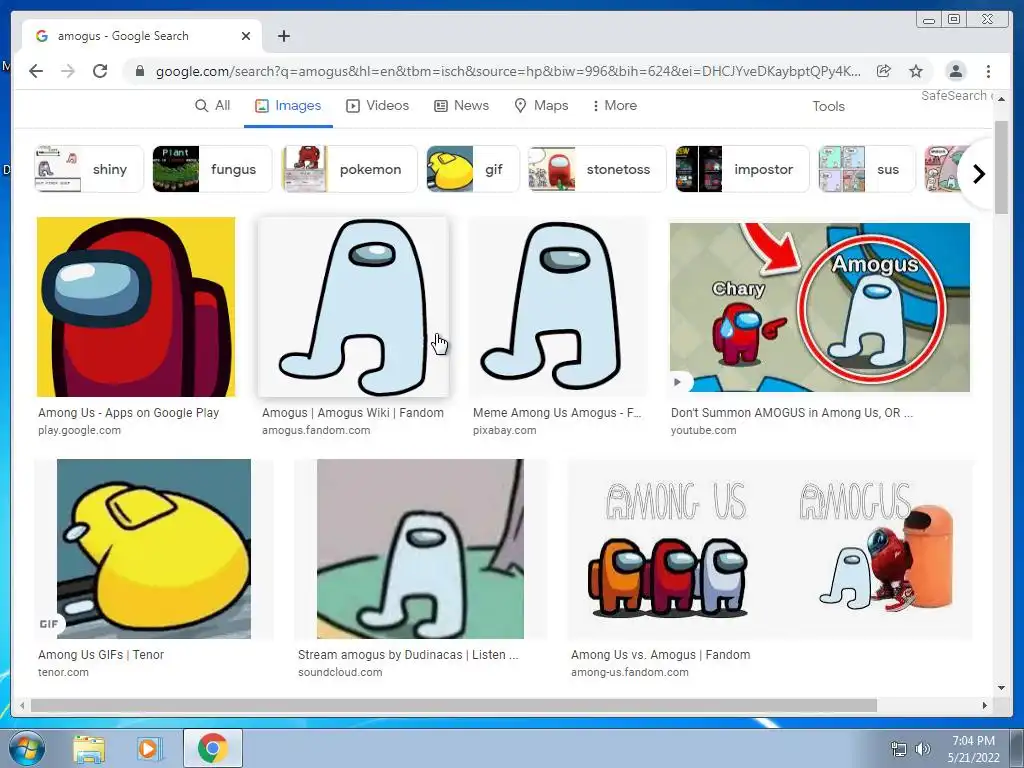
Task: Show more suggestion chips with right chevron
Action: [978, 174]
